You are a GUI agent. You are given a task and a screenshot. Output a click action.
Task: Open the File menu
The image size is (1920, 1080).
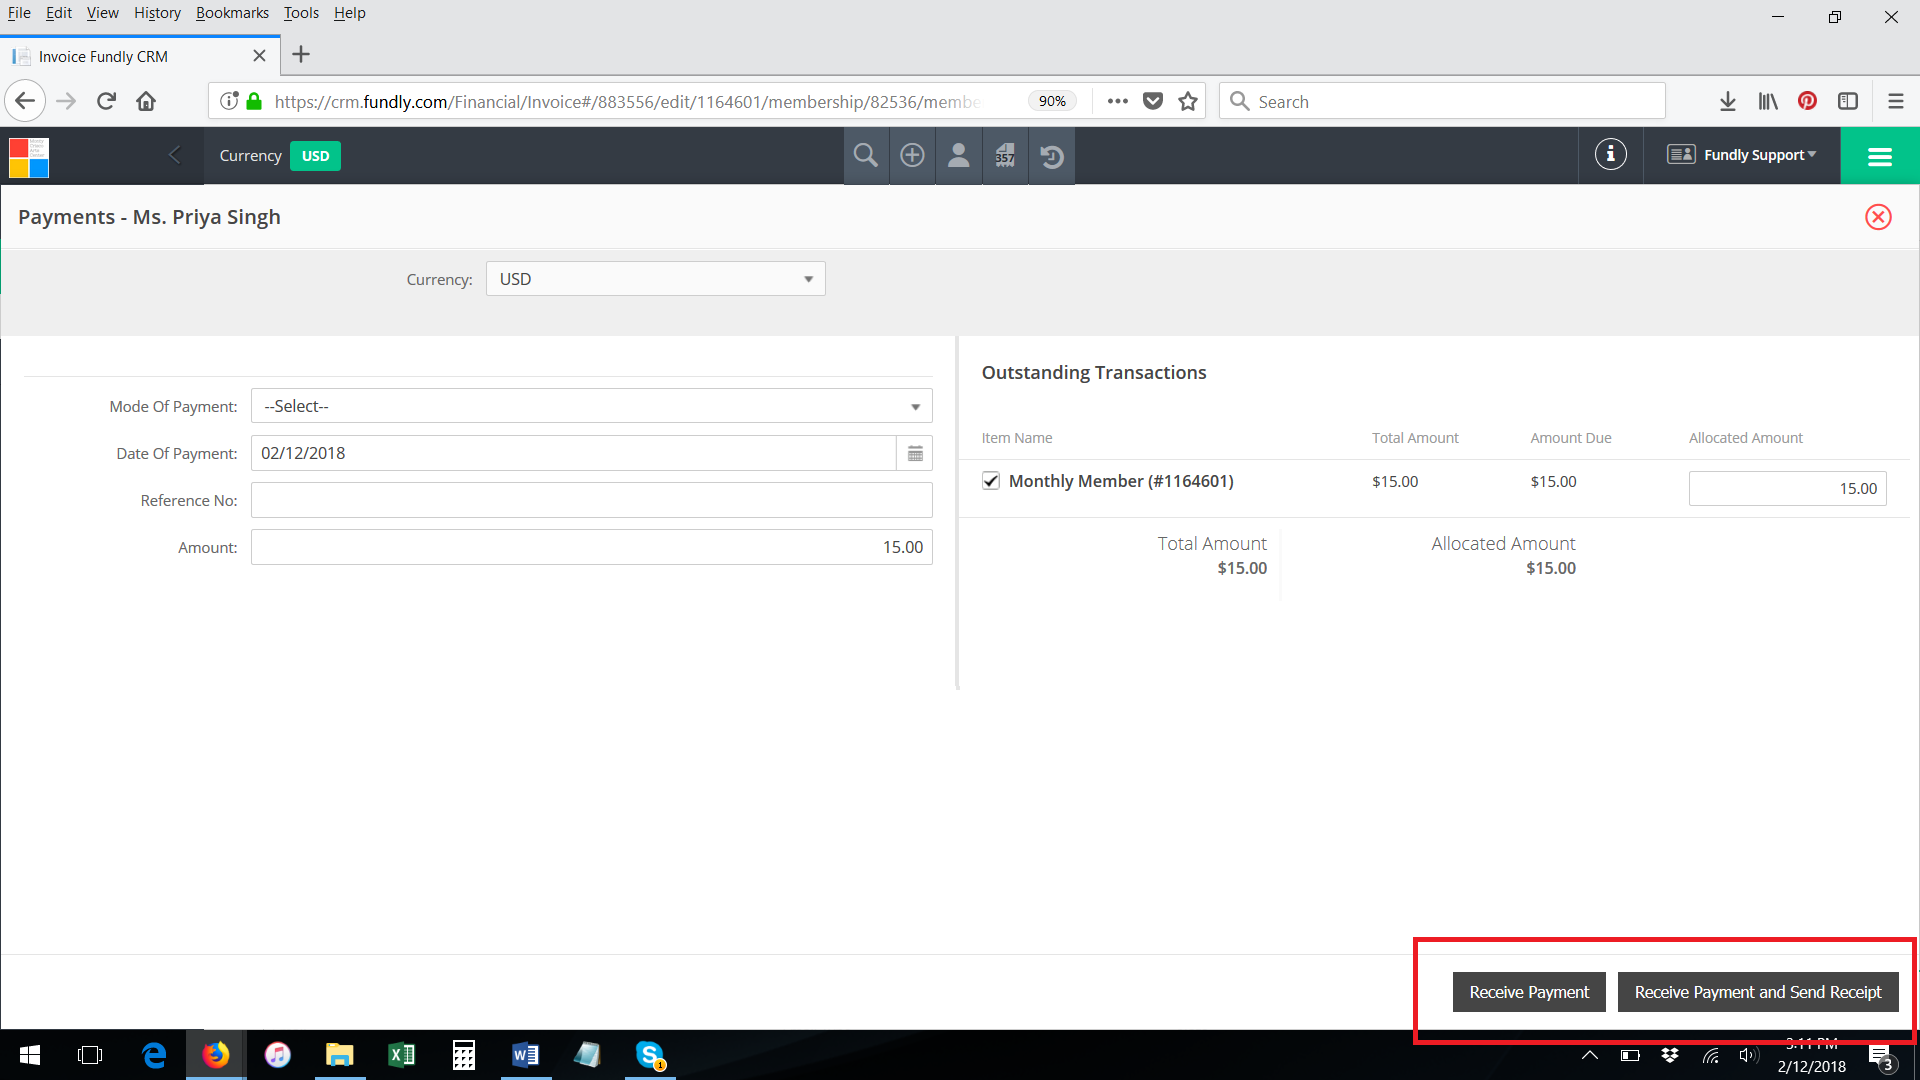[x=19, y=13]
